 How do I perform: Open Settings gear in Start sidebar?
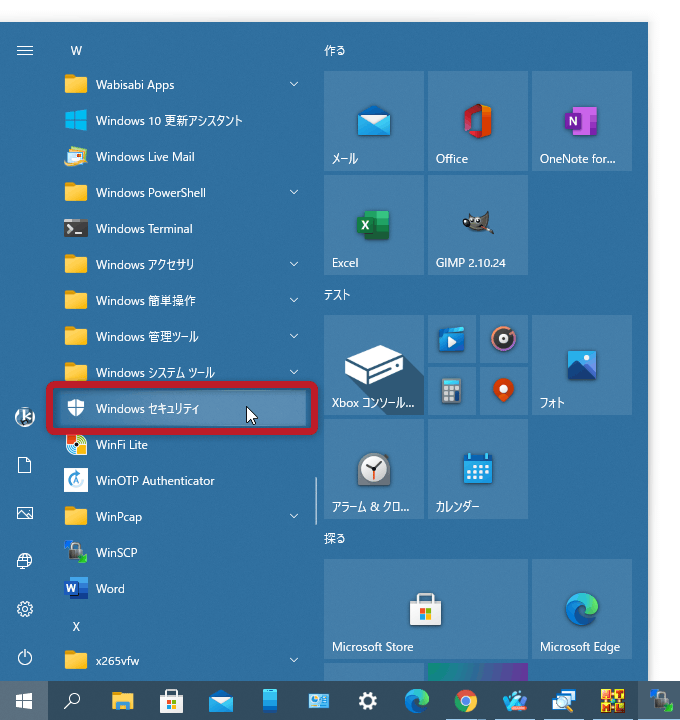25,609
